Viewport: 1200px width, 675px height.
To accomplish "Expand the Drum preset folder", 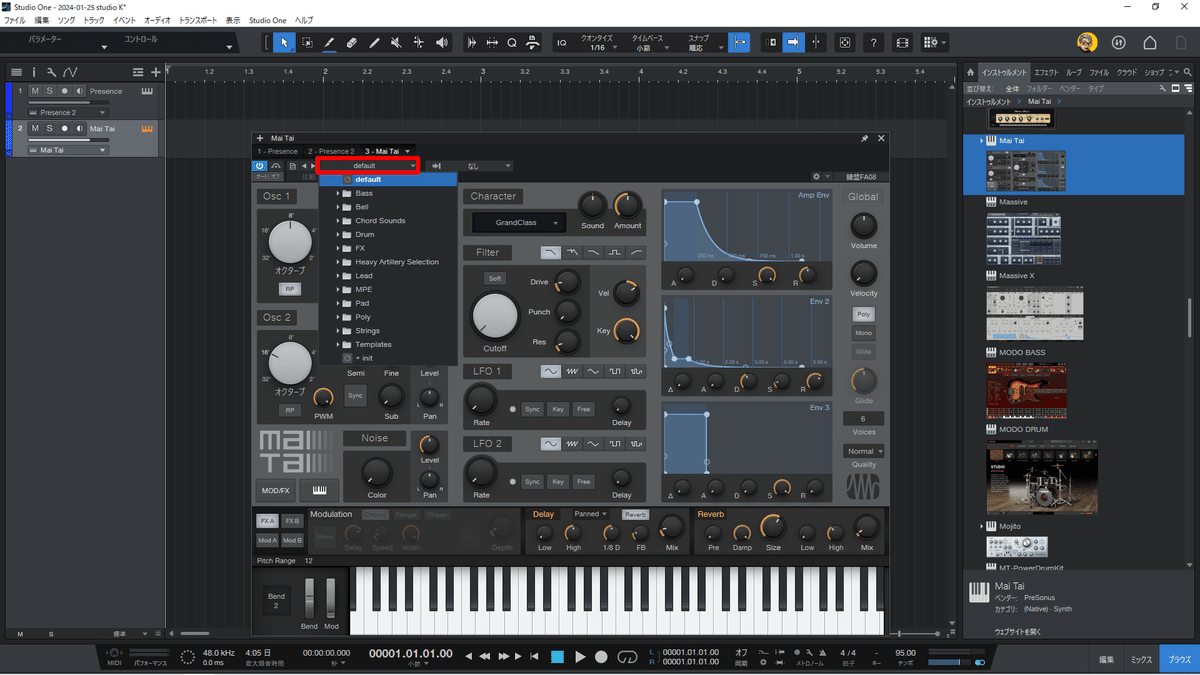I will click(338, 234).
